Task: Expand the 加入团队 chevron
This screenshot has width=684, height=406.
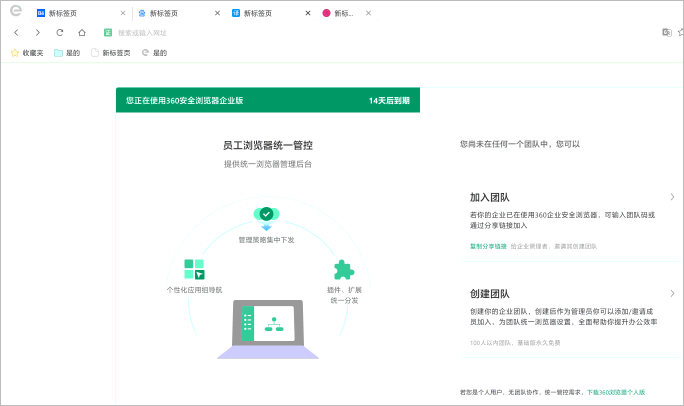Action: [x=672, y=197]
